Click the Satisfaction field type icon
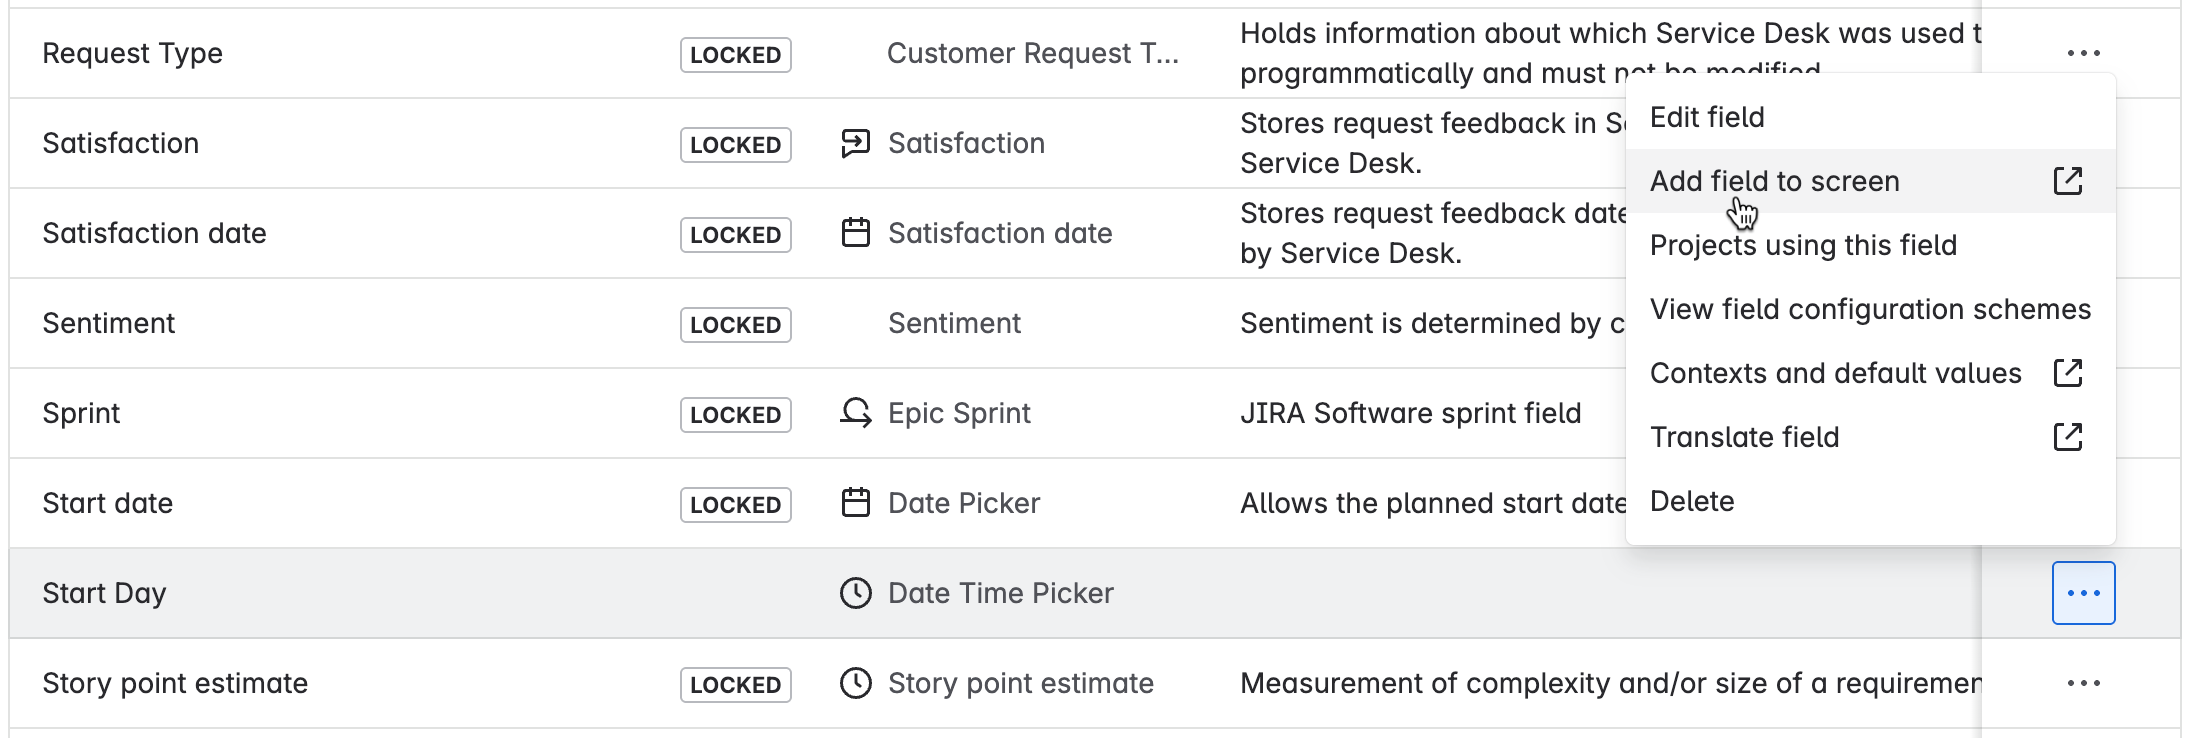Screen dimensions: 2196x738 coord(855,143)
